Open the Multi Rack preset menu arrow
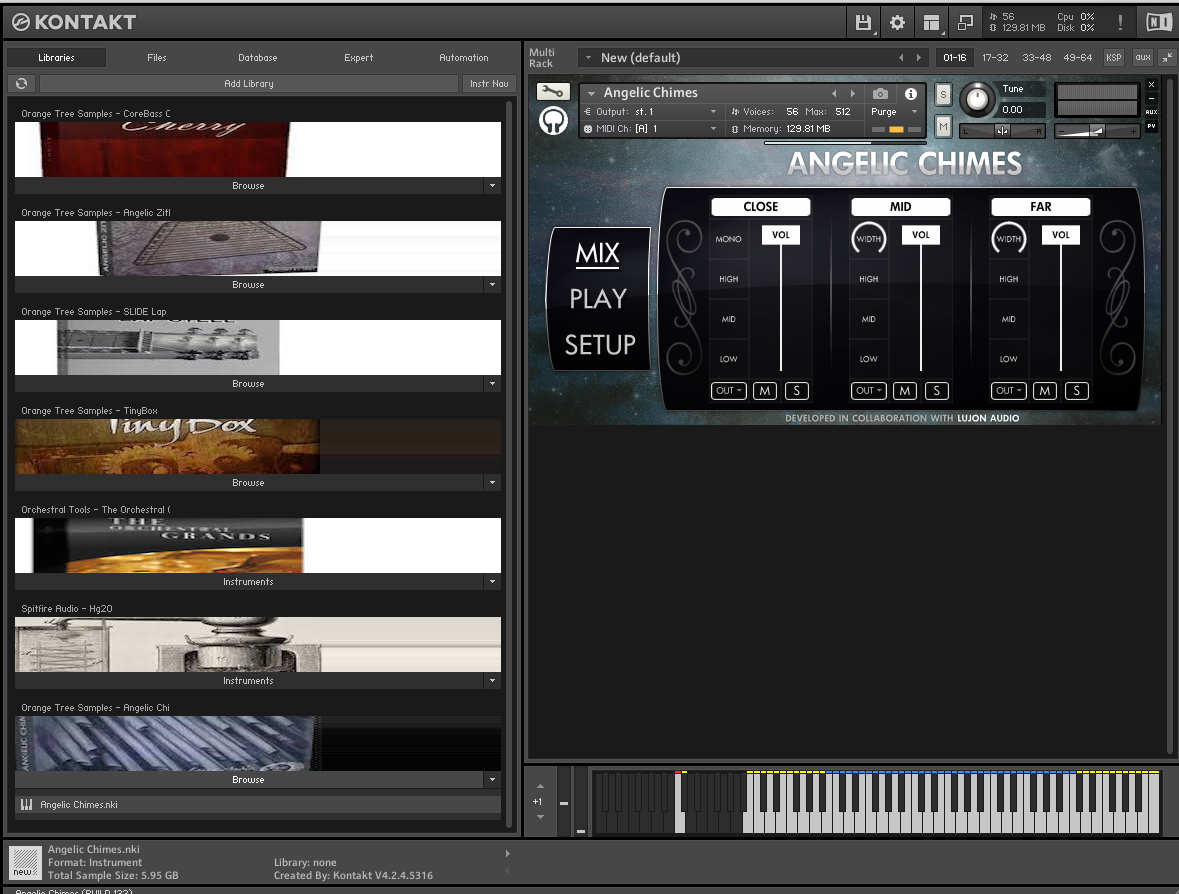The image size is (1179, 894). (588, 58)
